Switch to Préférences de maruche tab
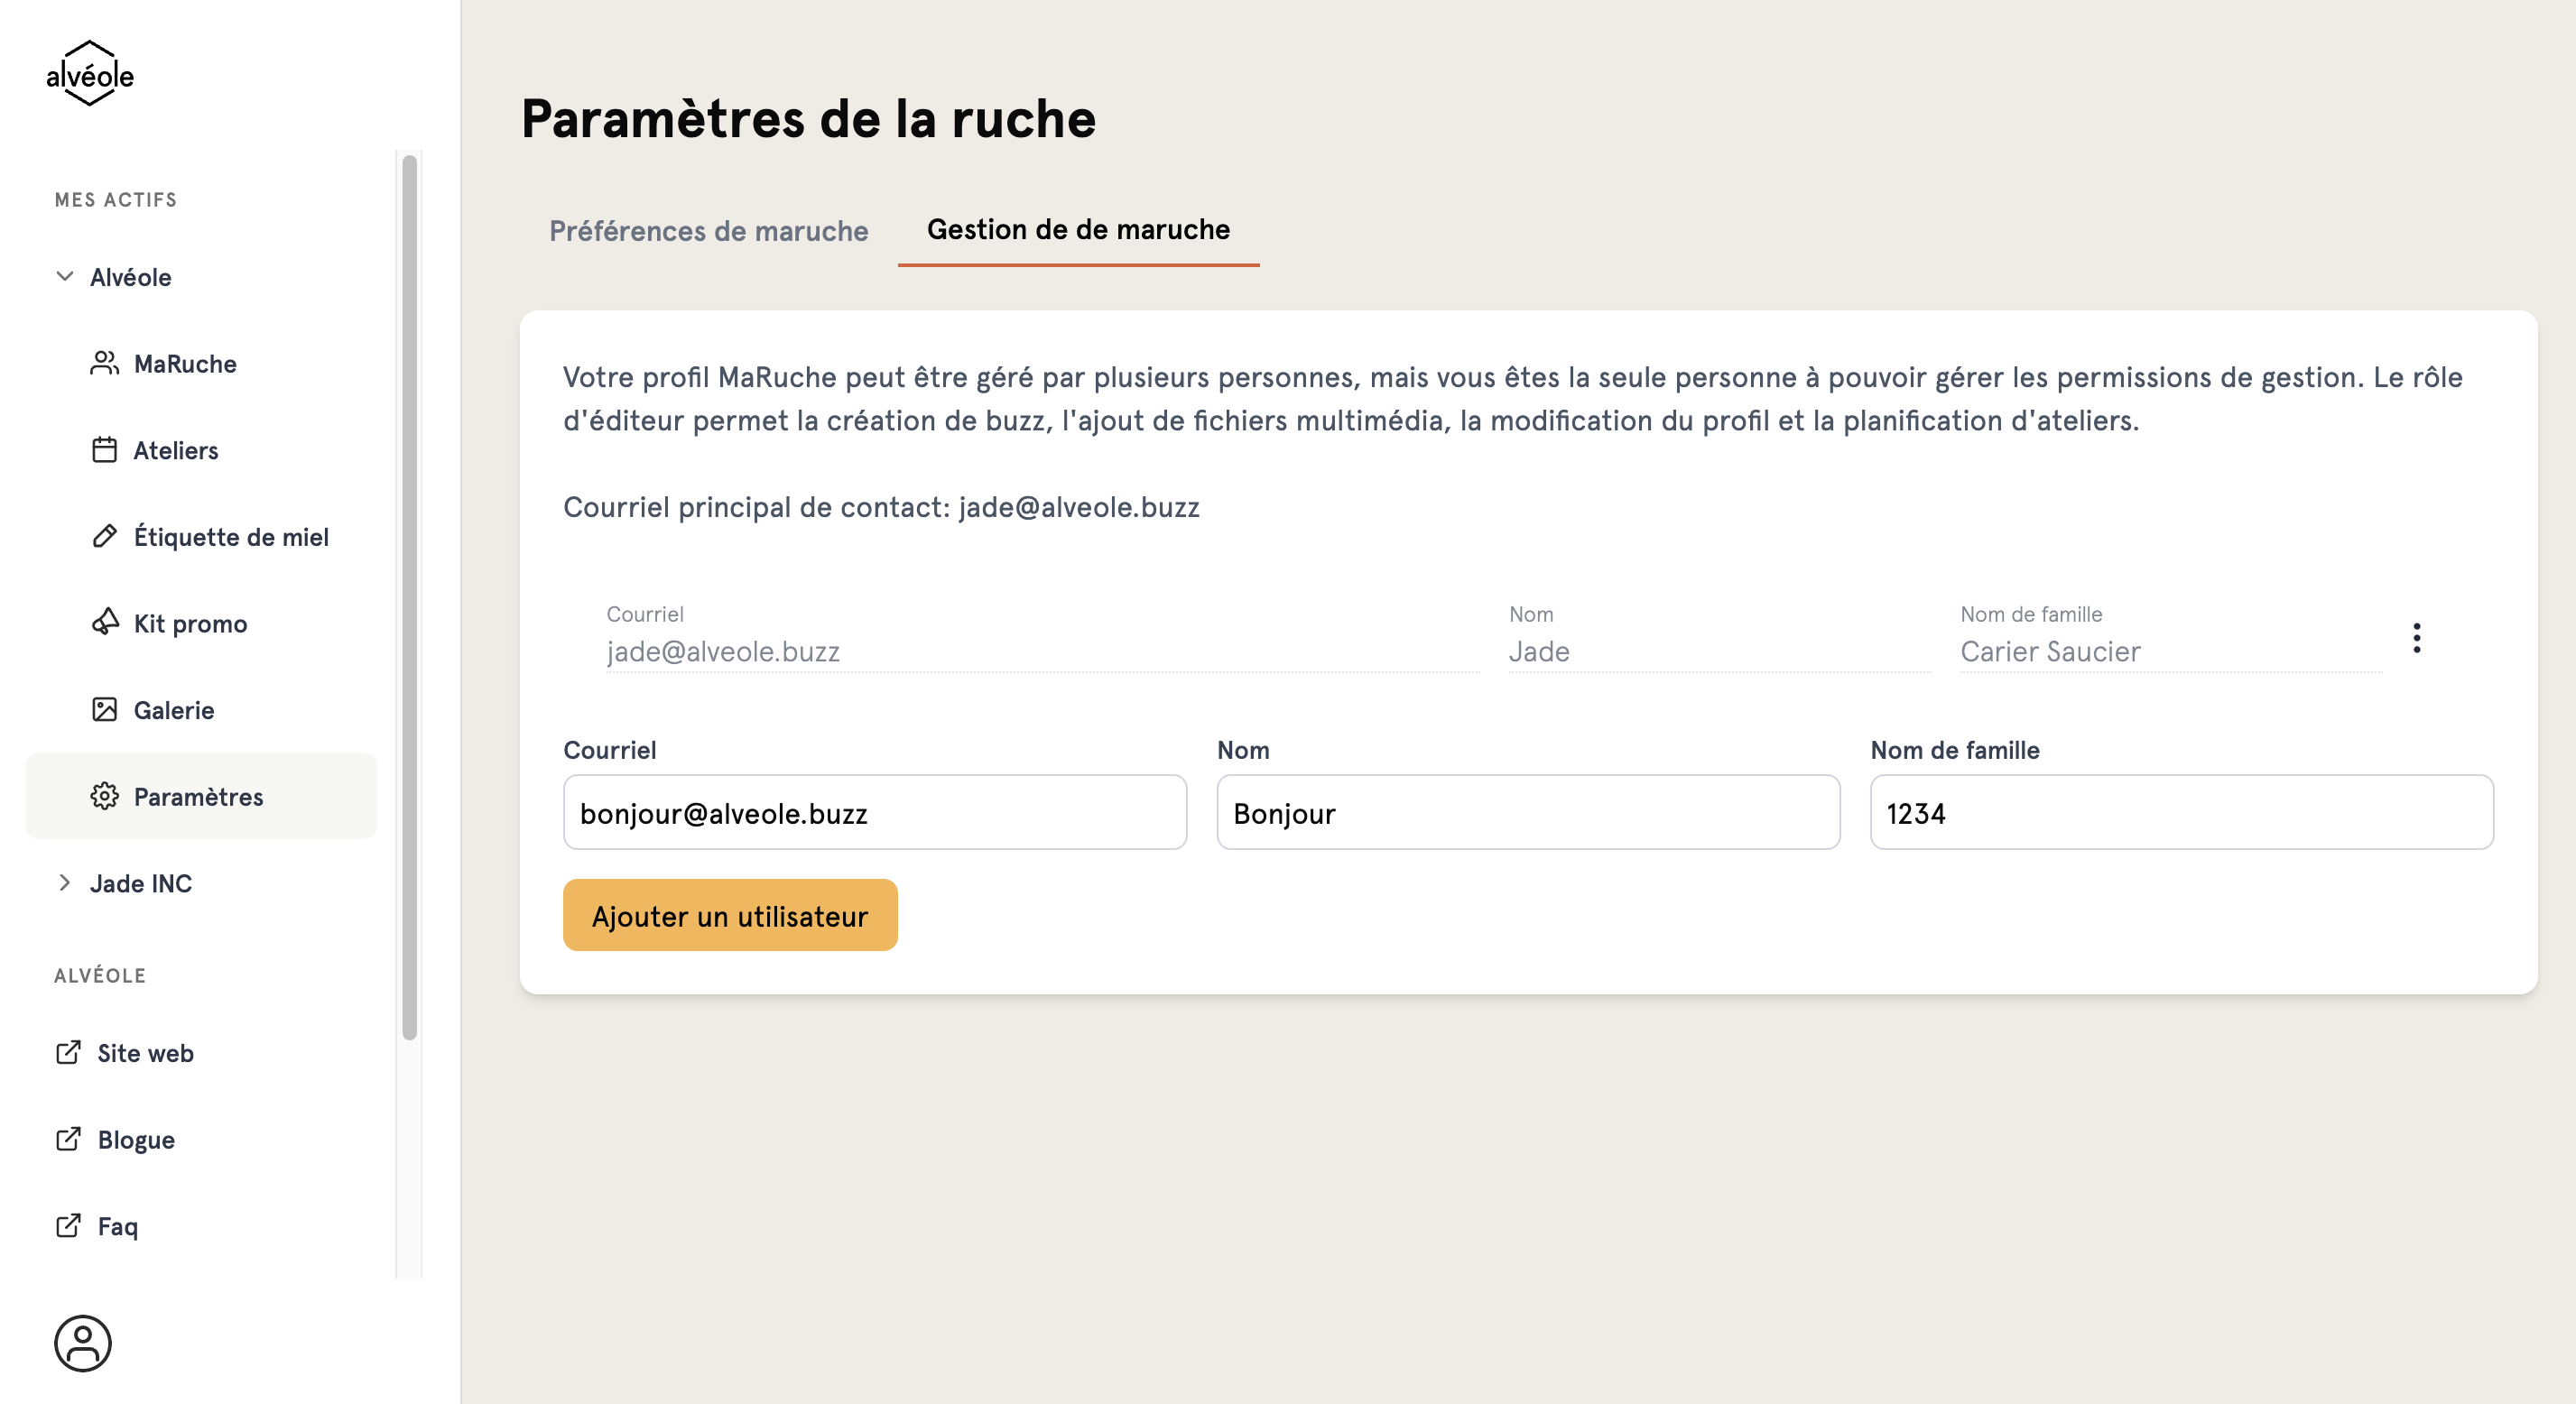This screenshot has height=1404, width=2576. point(708,231)
